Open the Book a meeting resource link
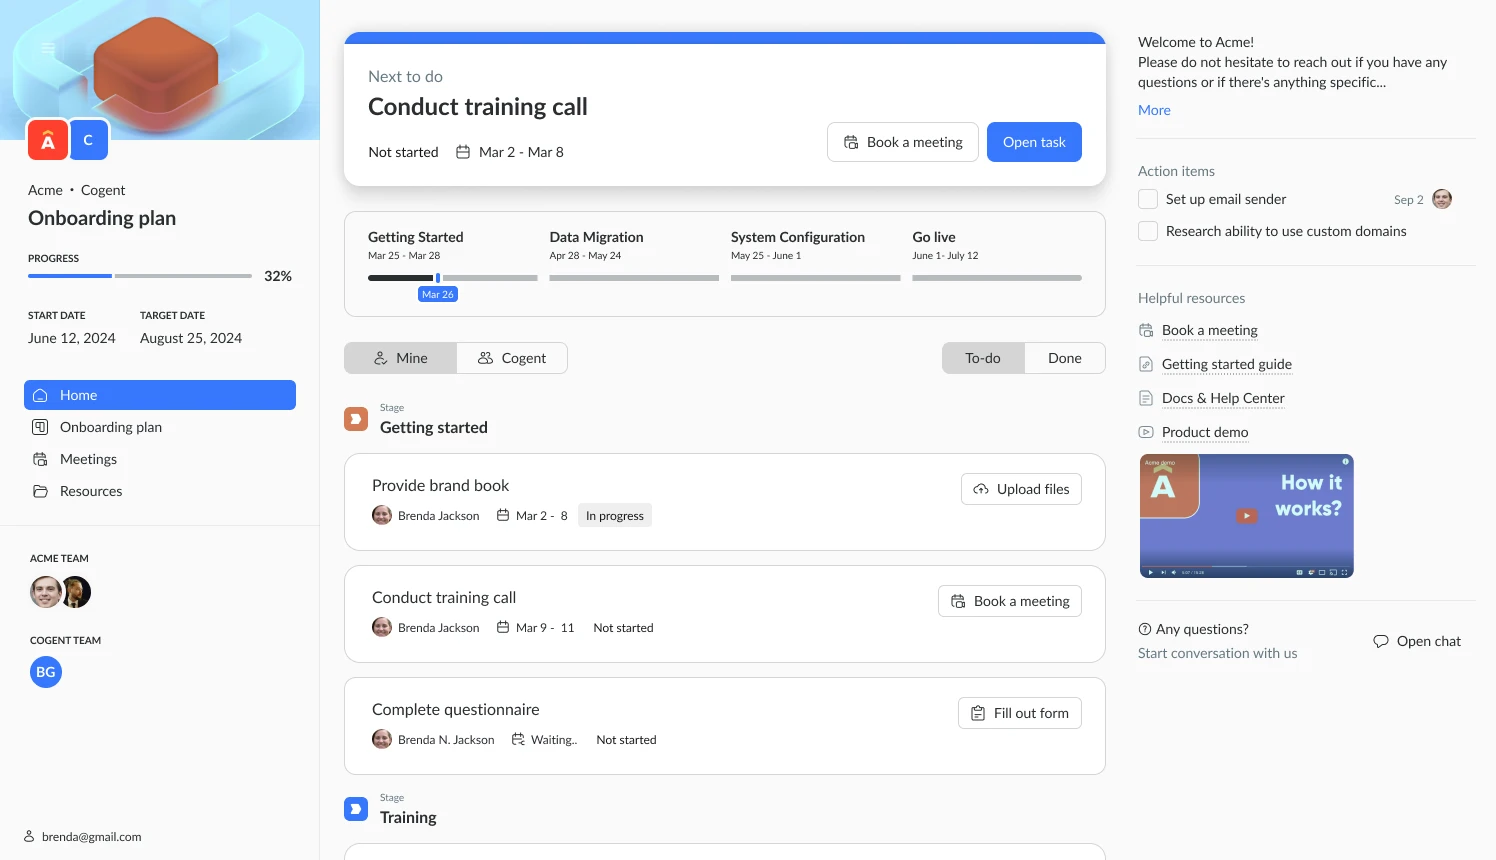The height and width of the screenshot is (860, 1496). tap(1210, 330)
